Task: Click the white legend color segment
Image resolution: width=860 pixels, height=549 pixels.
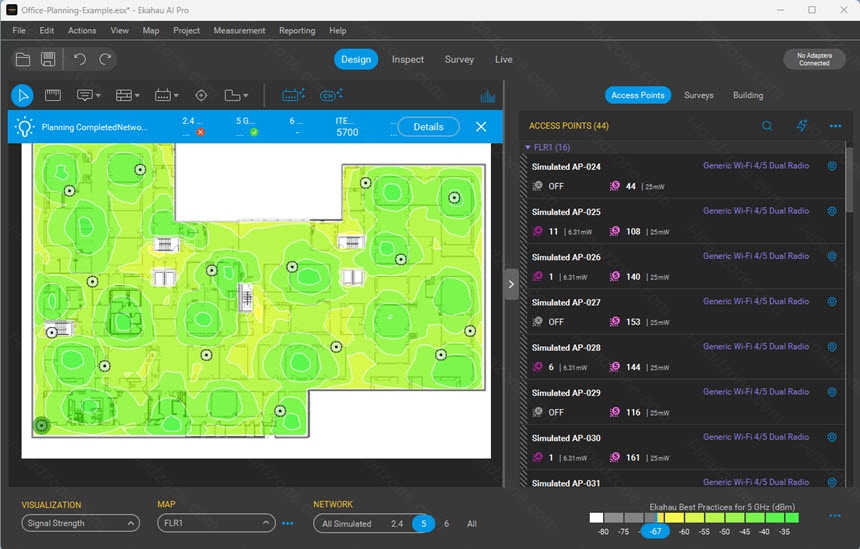Action: (596, 517)
